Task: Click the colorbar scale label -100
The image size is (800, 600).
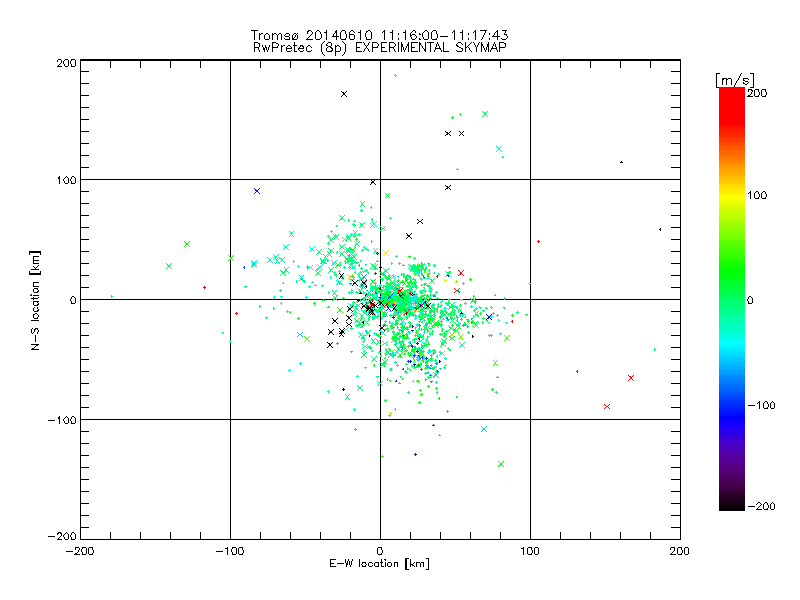Action: click(761, 405)
